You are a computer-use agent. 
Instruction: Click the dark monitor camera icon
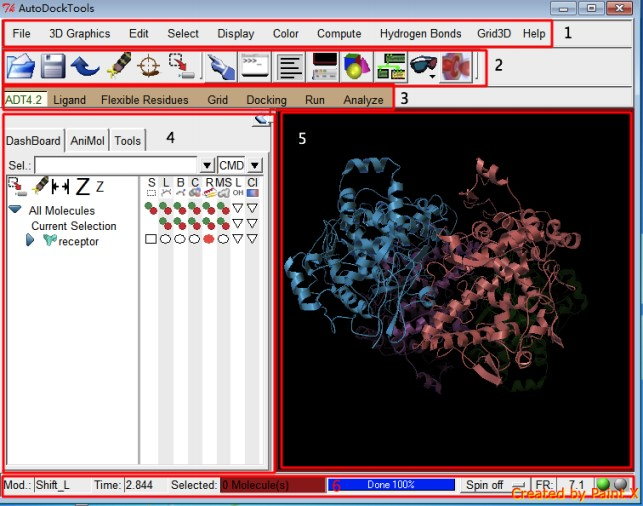point(325,66)
